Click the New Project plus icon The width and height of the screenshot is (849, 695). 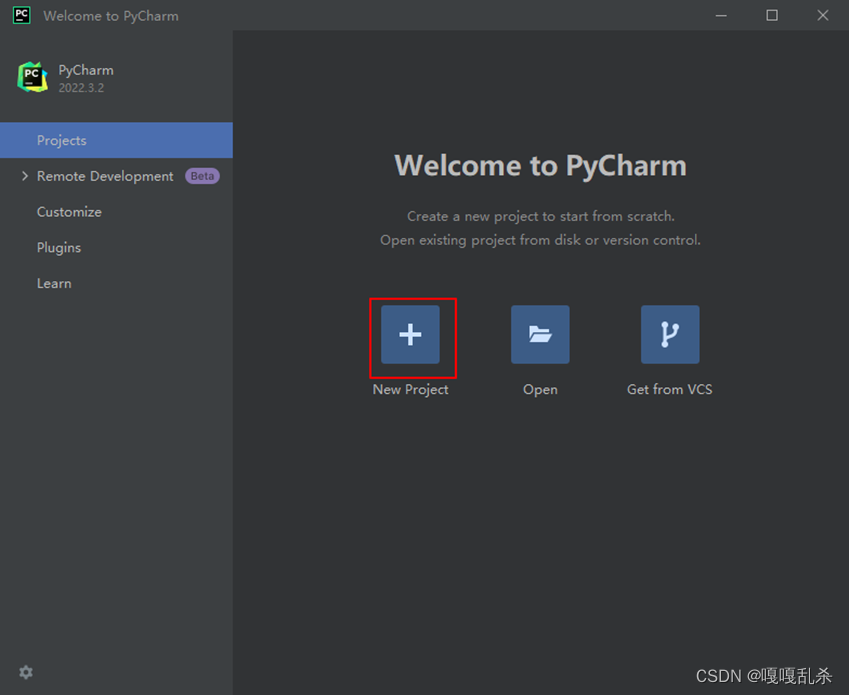click(410, 334)
